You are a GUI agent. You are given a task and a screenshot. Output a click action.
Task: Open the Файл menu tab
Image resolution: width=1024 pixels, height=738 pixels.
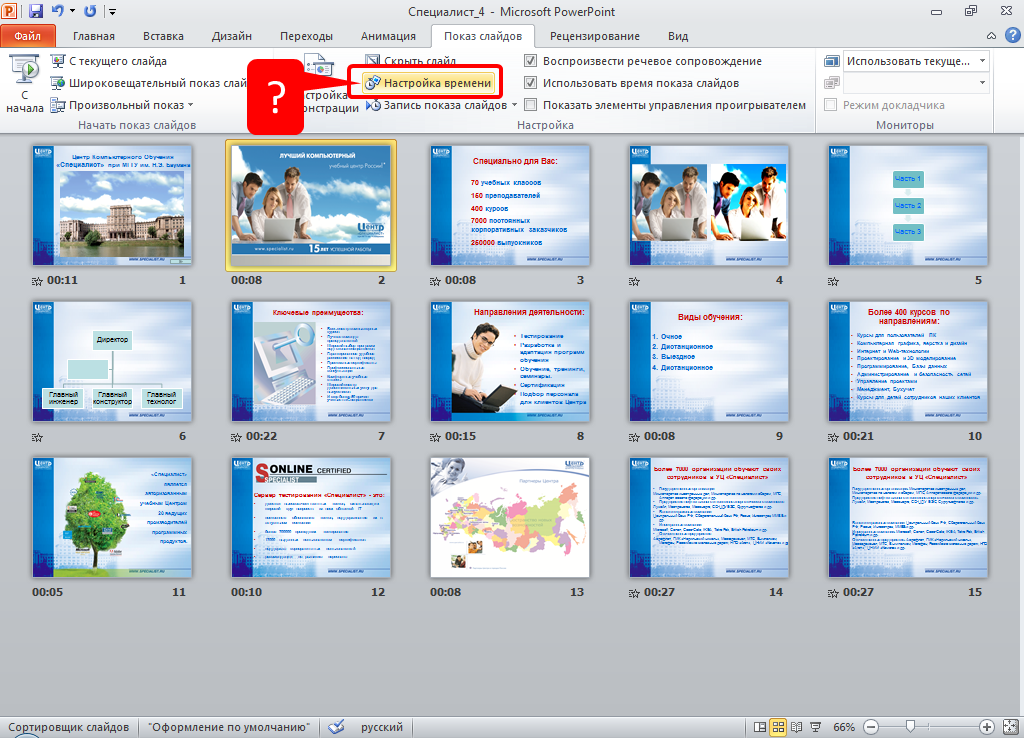pyautogui.click(x=28, y=36)
